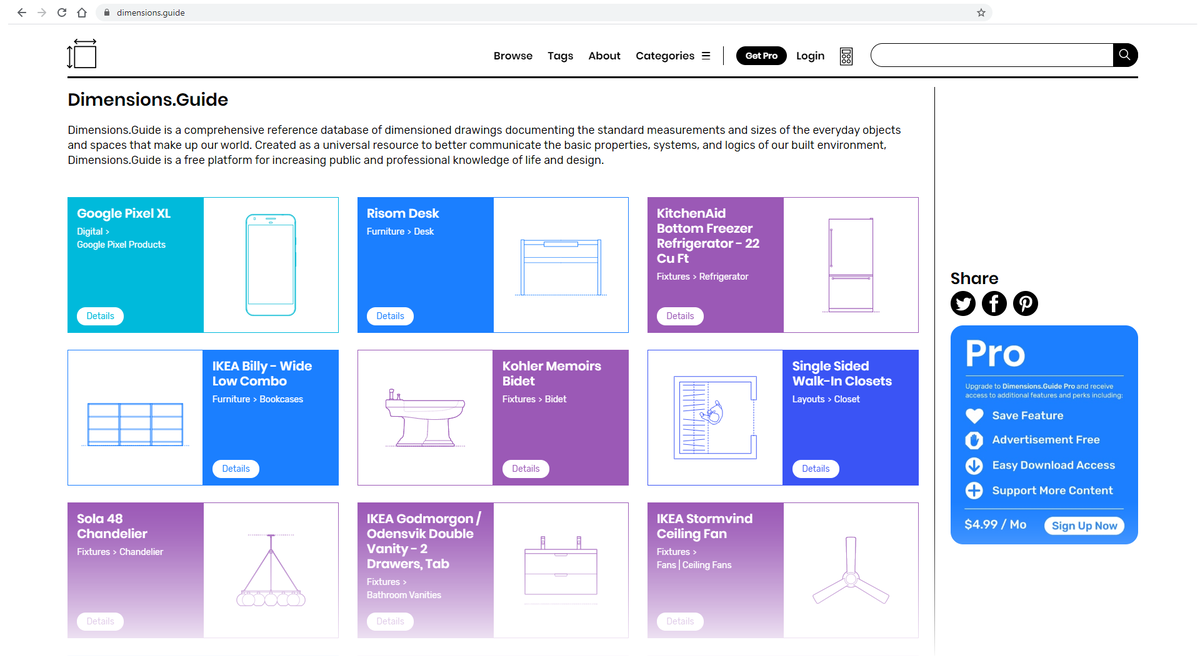The height and width of the screenshot is (662, 1200).
Task: Click the Easy Download Access arrow icon
Action: 974,465
